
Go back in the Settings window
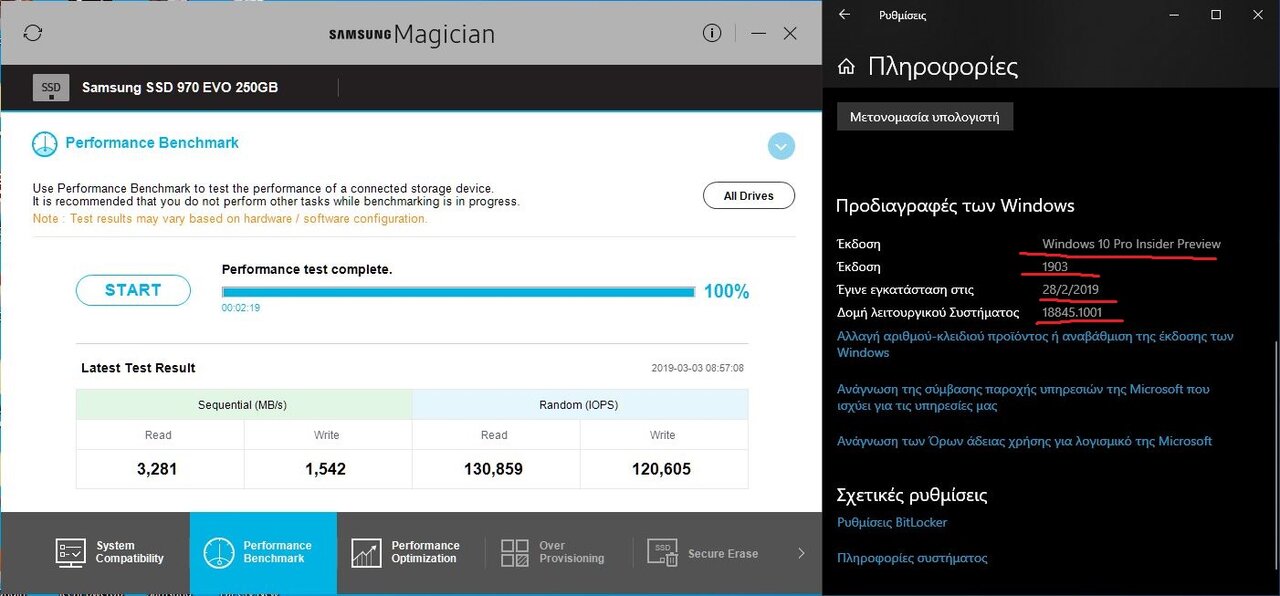pos(845,15)
